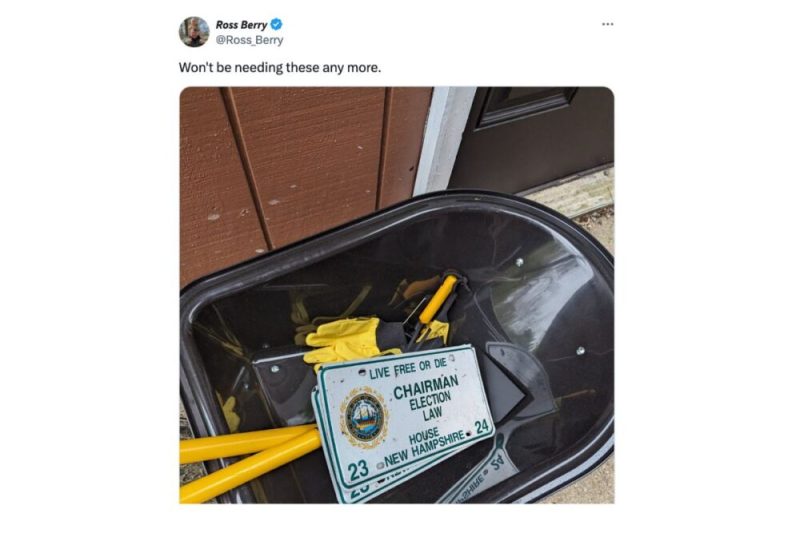Open the attached tweet photo
Image resolution: width=800 pixels, height=533 pixels.
point(397,295)
